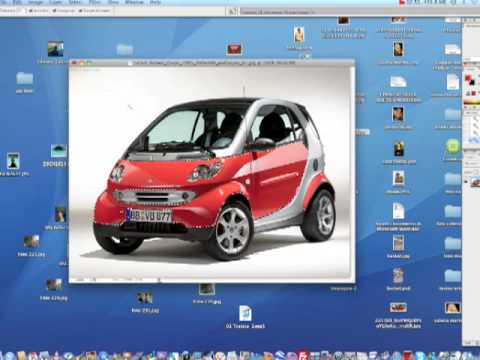Select the green round icon on desktop
This screenshot has height=360, width=480.
(453, 146)
